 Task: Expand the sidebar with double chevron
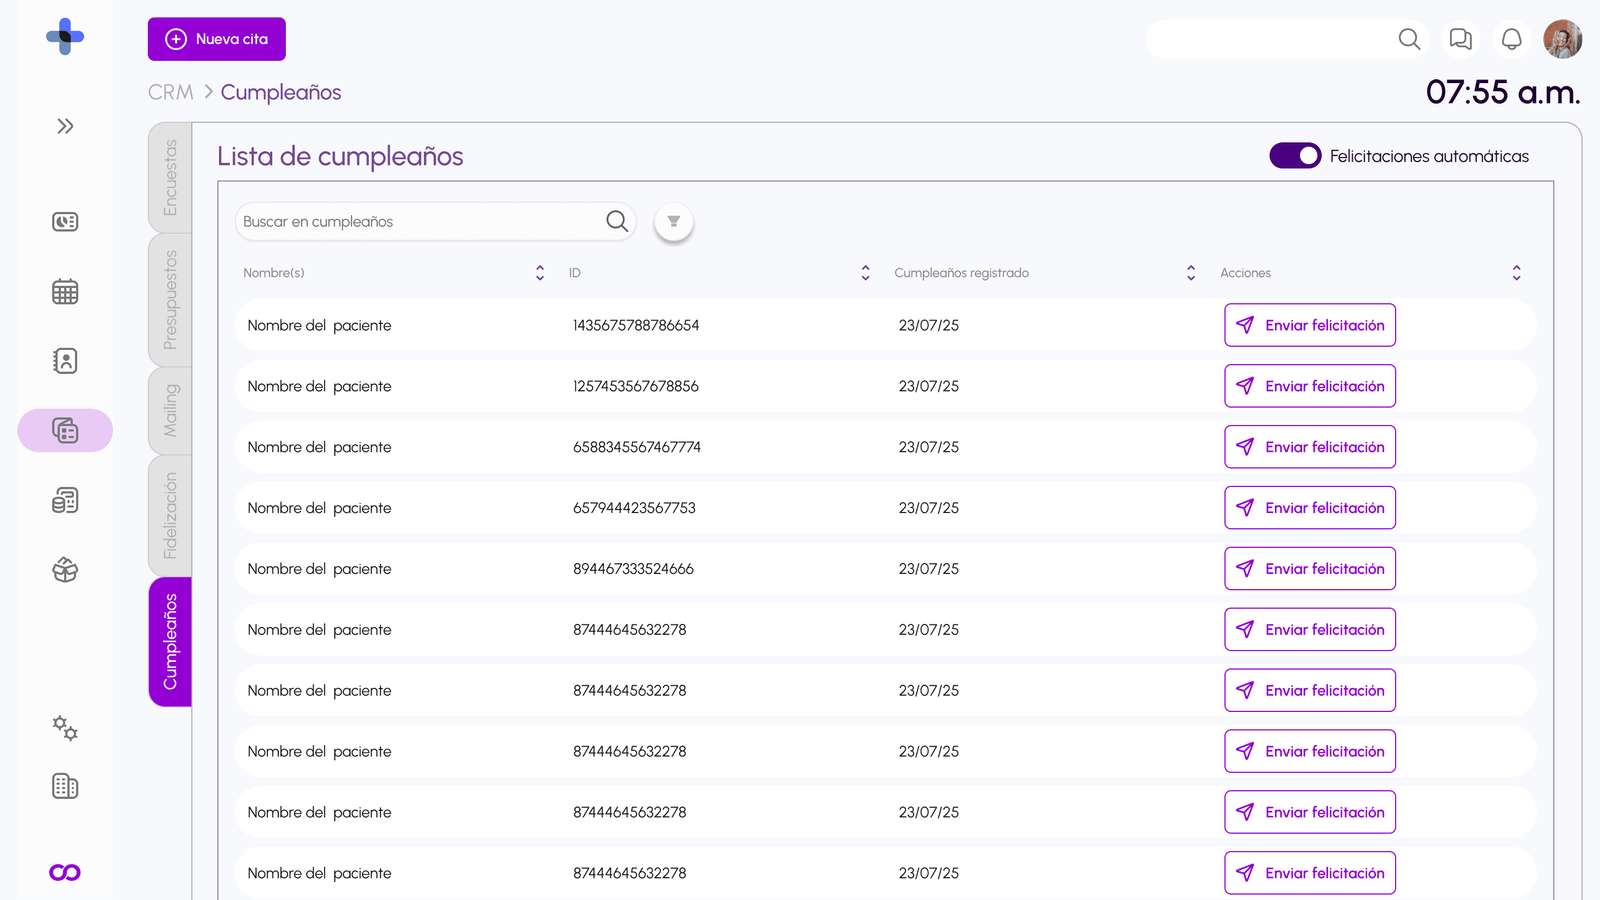[65, 126]
